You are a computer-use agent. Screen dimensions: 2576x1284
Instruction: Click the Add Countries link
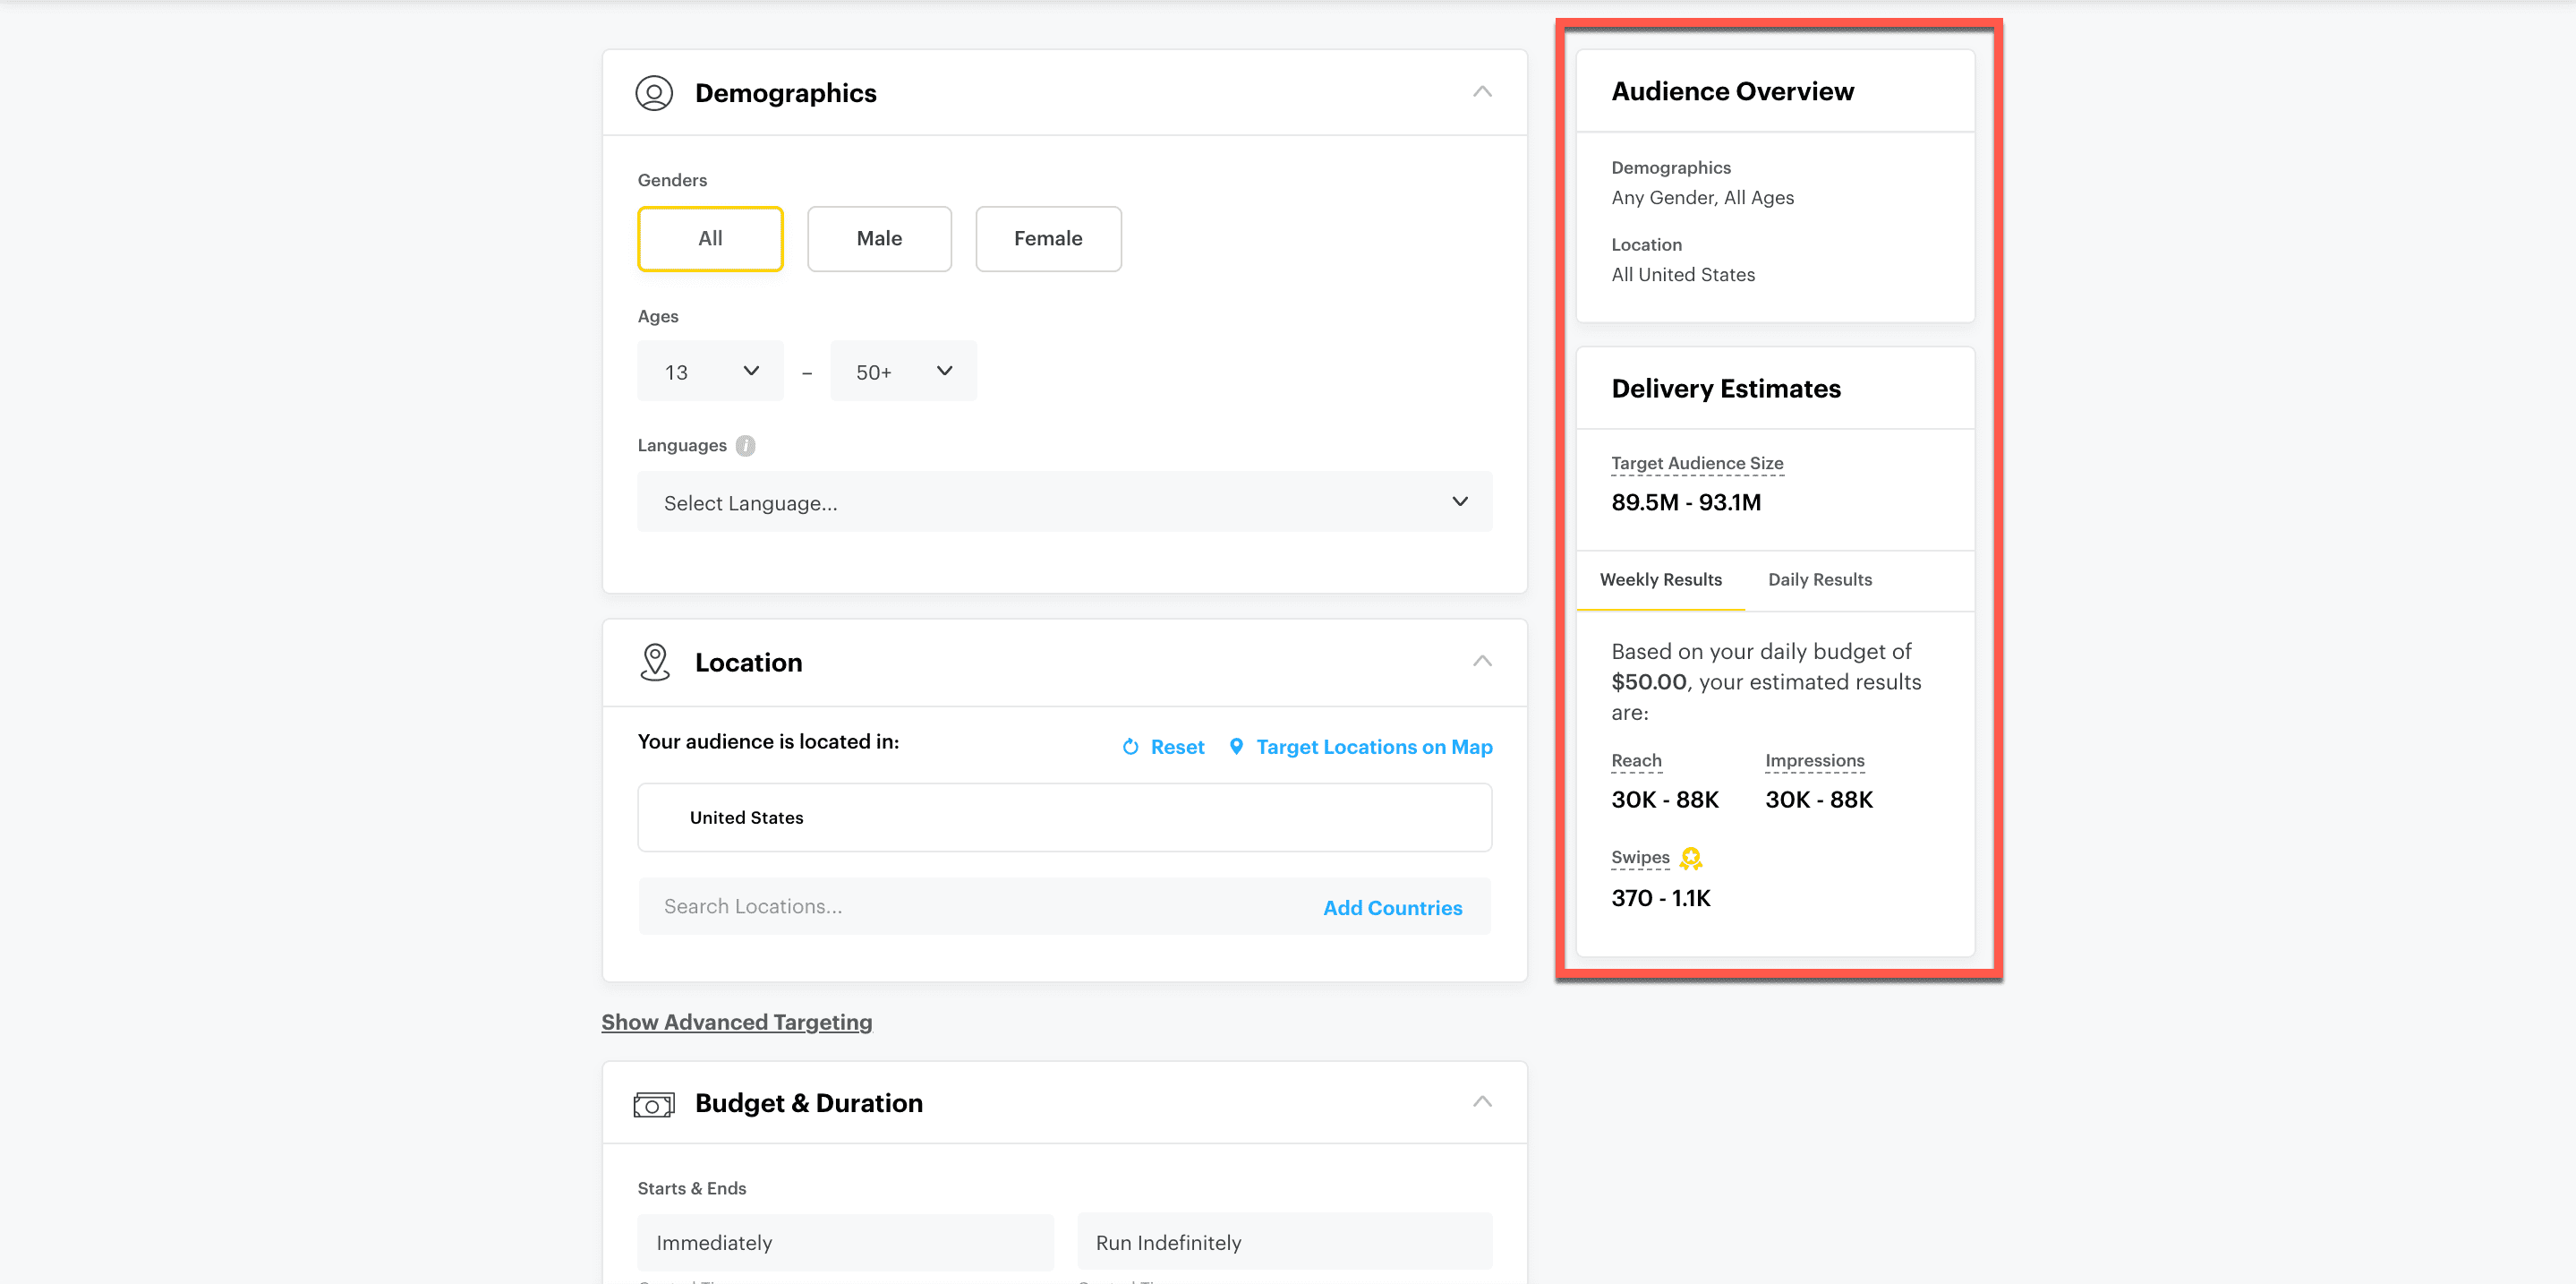[1392, 908]
